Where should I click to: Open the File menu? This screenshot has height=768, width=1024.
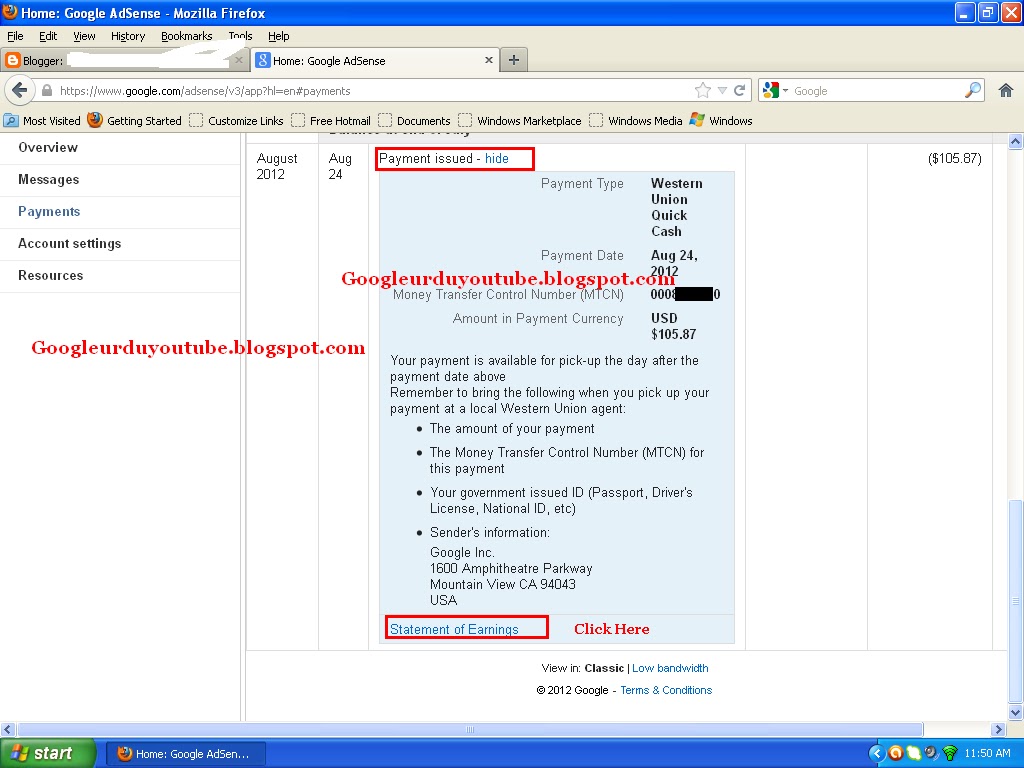(15, 36)
